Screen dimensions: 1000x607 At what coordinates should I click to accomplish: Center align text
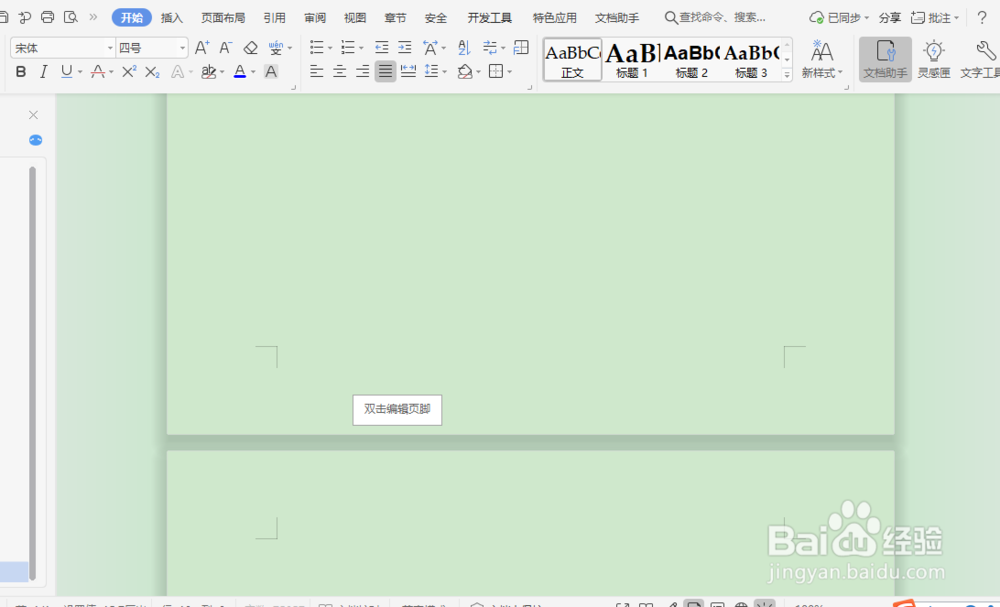[x=340, y=71]
